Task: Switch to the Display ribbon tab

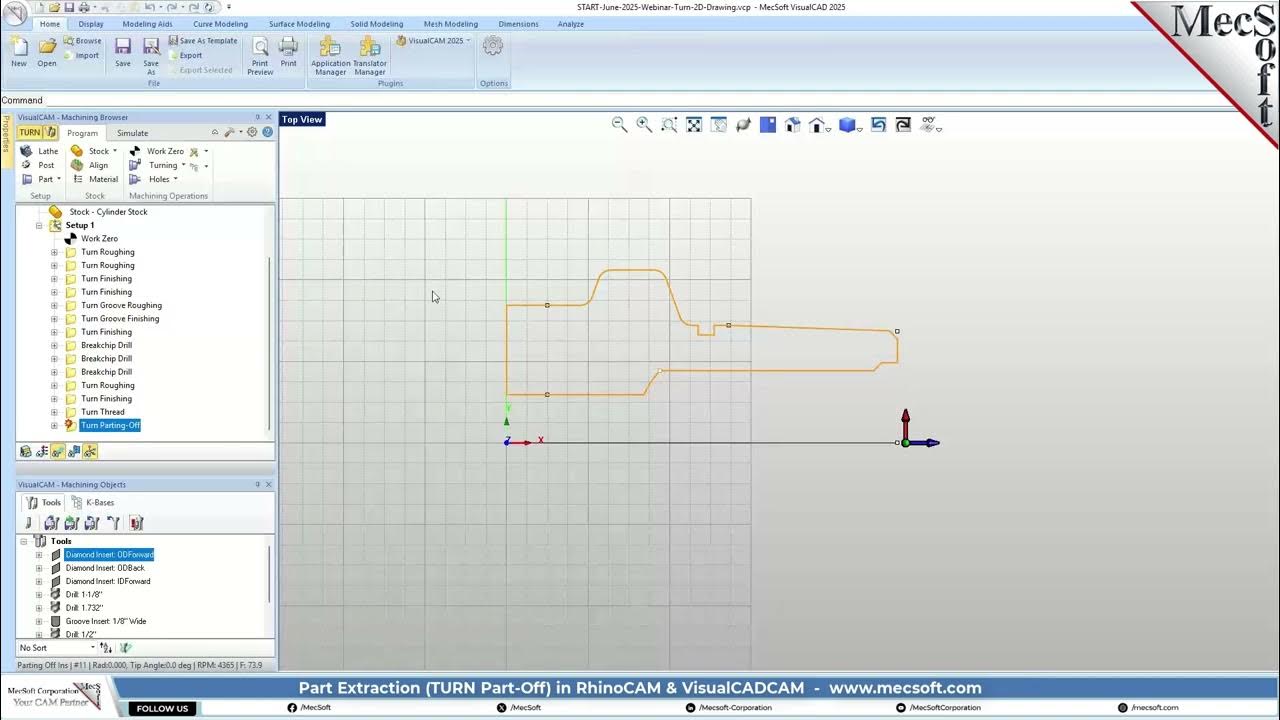Action: point(91,24)
